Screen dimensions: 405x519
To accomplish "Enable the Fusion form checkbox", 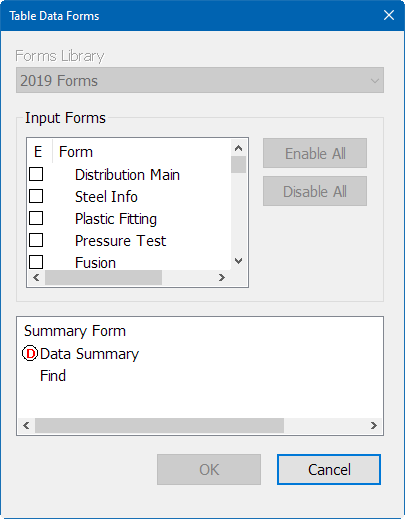I will point(36,262).
